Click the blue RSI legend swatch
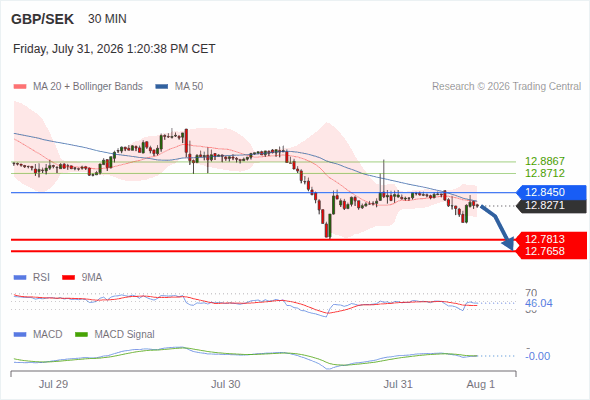 (20, 278)
